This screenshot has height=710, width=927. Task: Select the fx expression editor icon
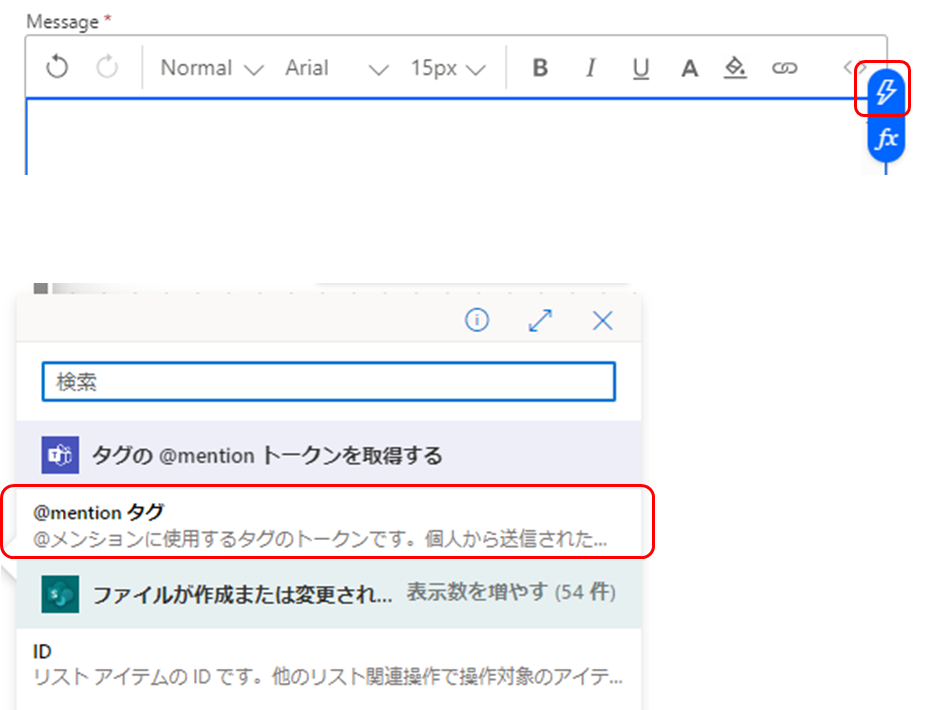(x=884, y=140)
